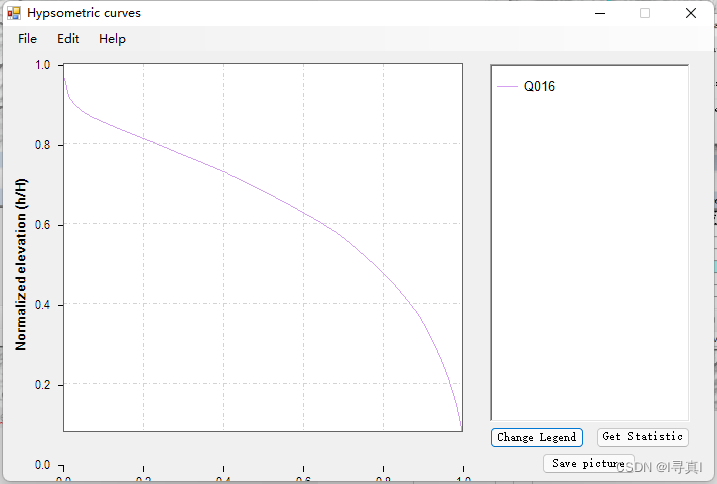Open the File menu
717x484 pixels.
click(x=27, y=39)
